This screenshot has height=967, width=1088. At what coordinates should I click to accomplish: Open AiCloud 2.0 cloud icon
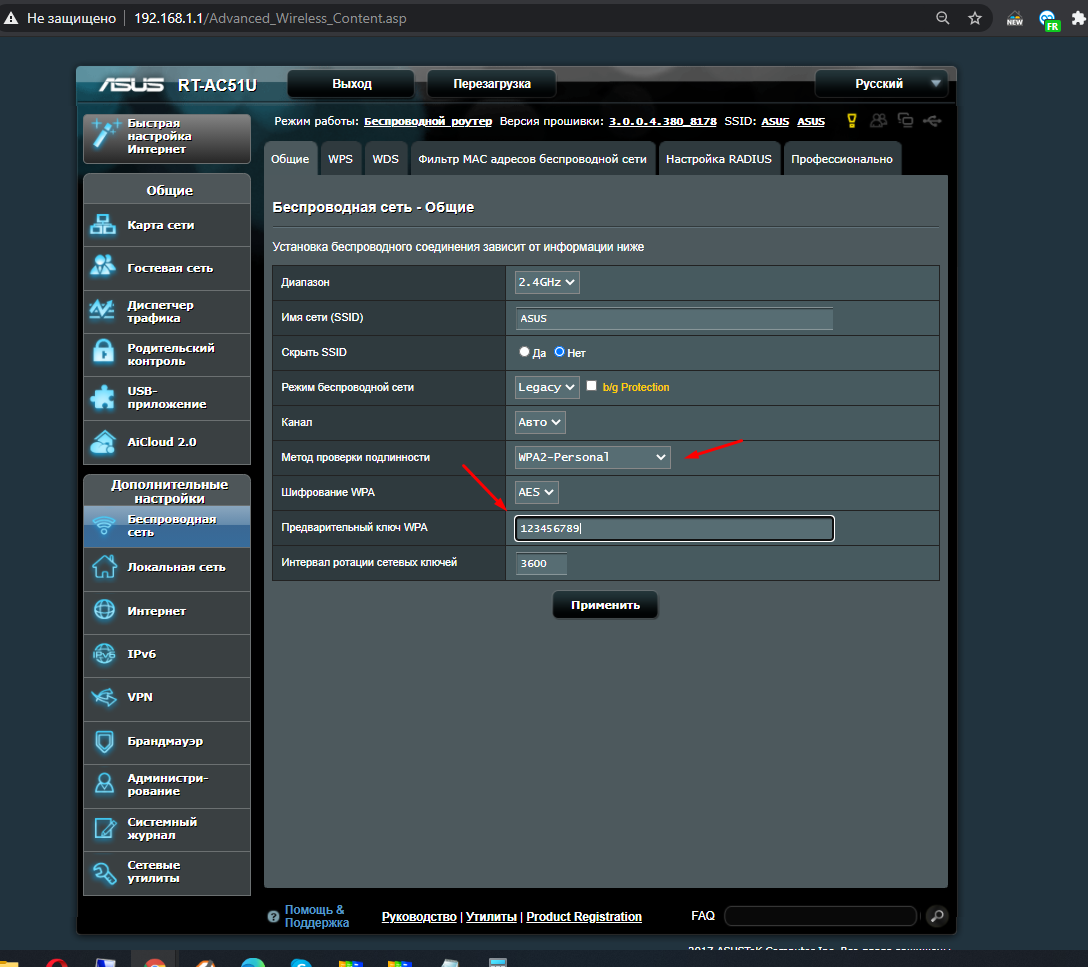(x=104, y=441)
